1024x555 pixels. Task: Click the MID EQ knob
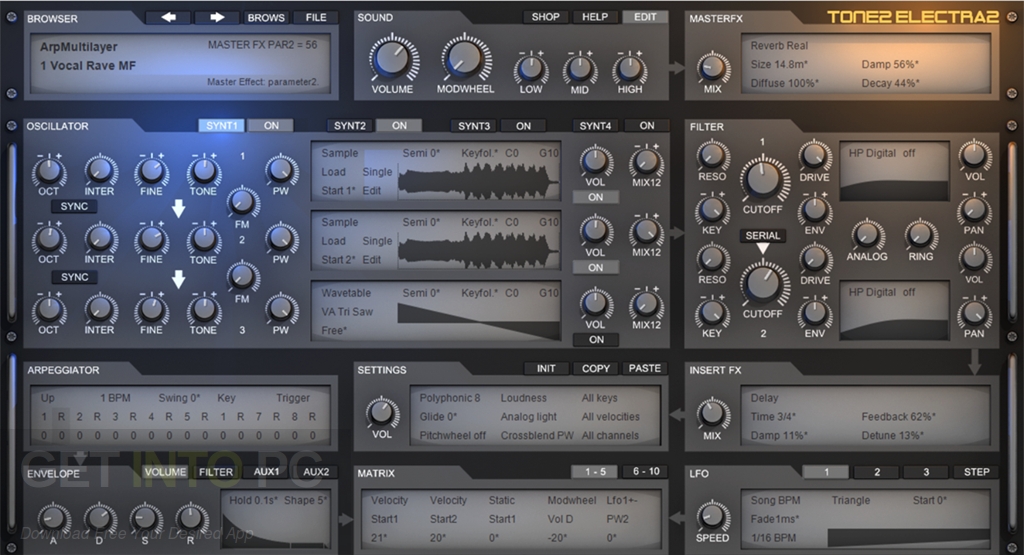(580, 68)
